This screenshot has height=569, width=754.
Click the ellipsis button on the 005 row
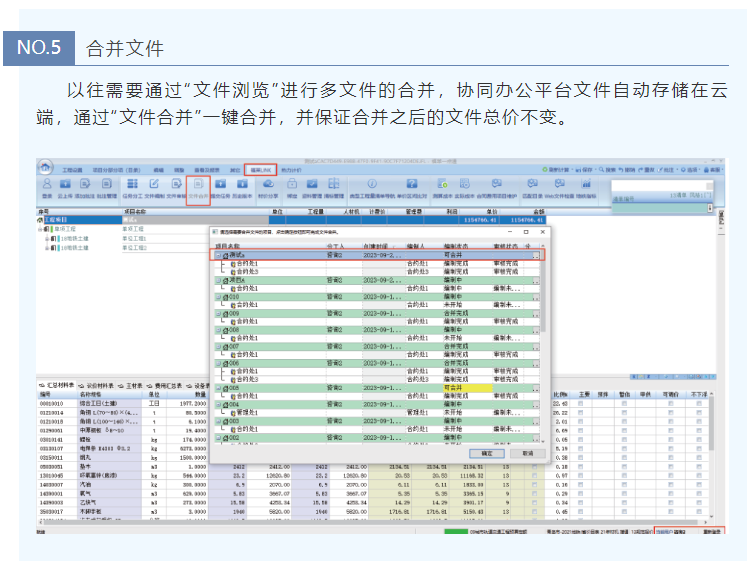[536, 388]
